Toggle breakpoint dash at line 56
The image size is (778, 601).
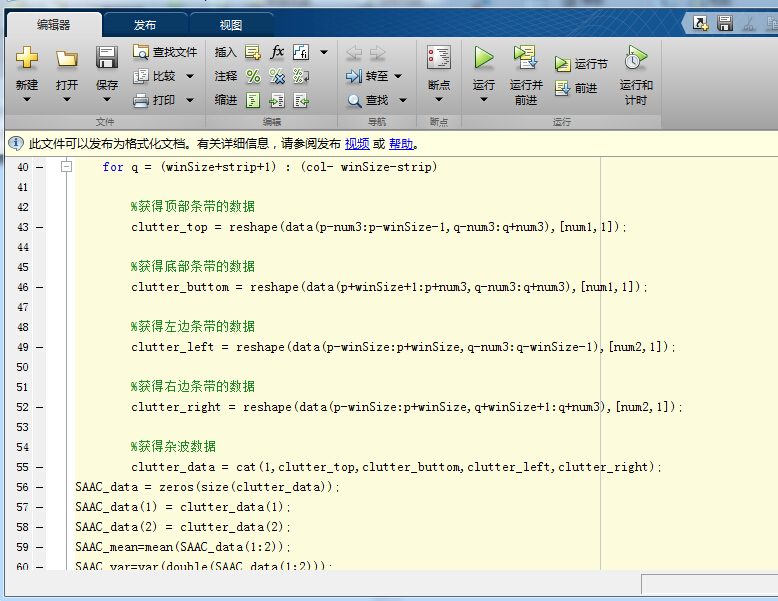(x=40, y=487)
